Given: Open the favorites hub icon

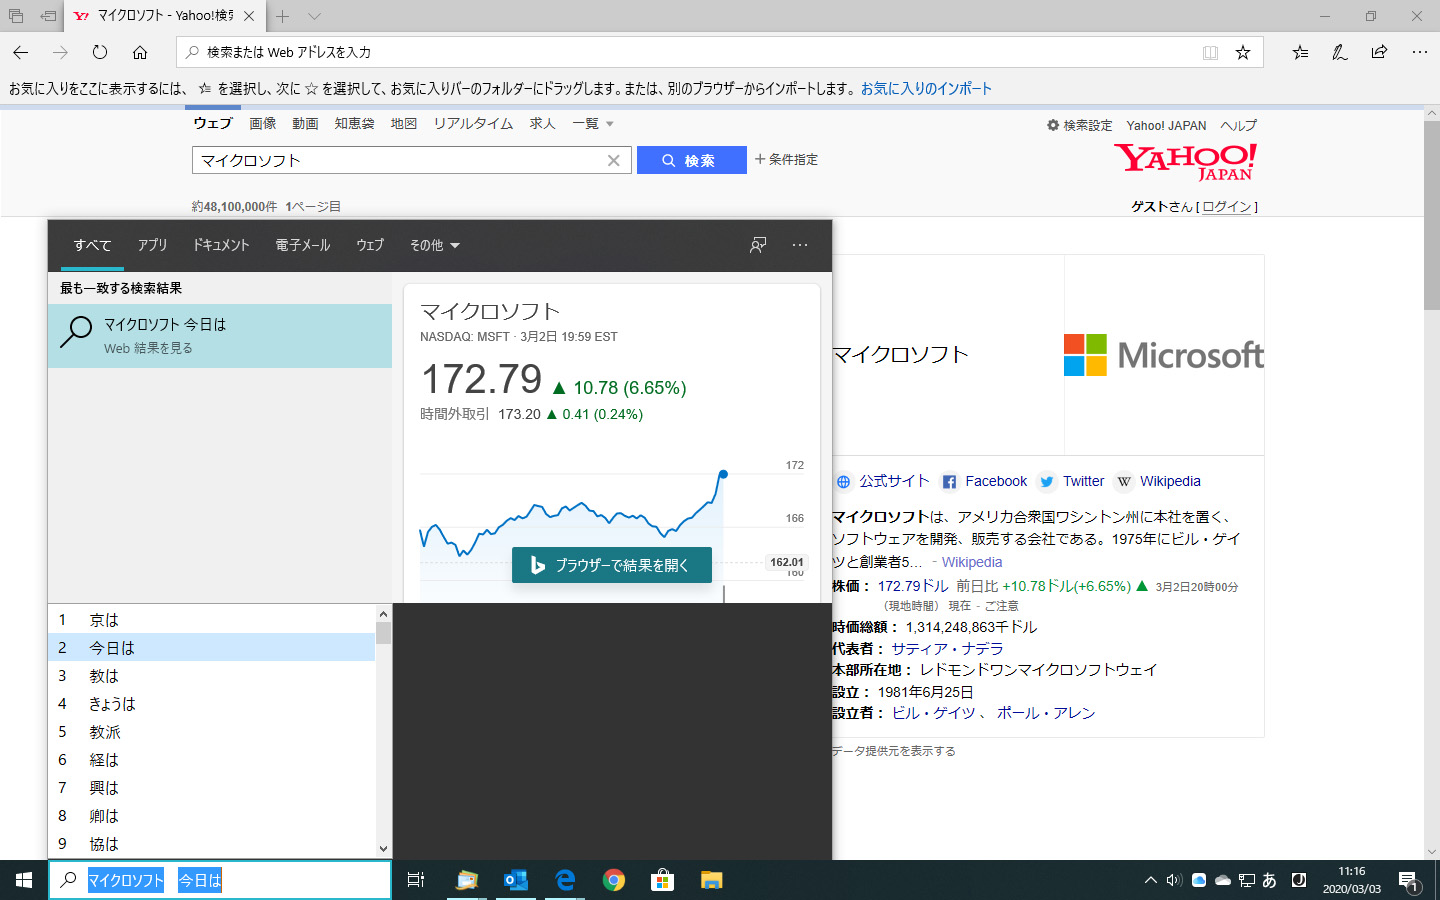Looking at the screenshot, I should pyautogui.click(x=1300, y=52).
